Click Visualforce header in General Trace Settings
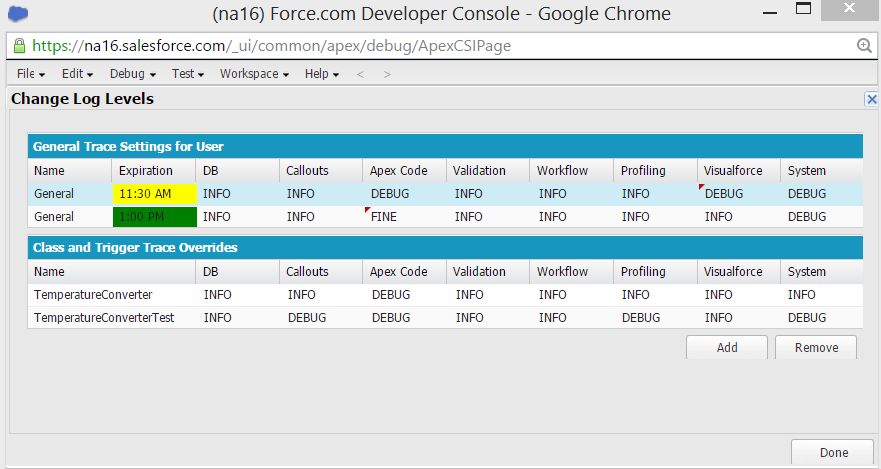Viewport: 881px width, 469px height. 739,171
